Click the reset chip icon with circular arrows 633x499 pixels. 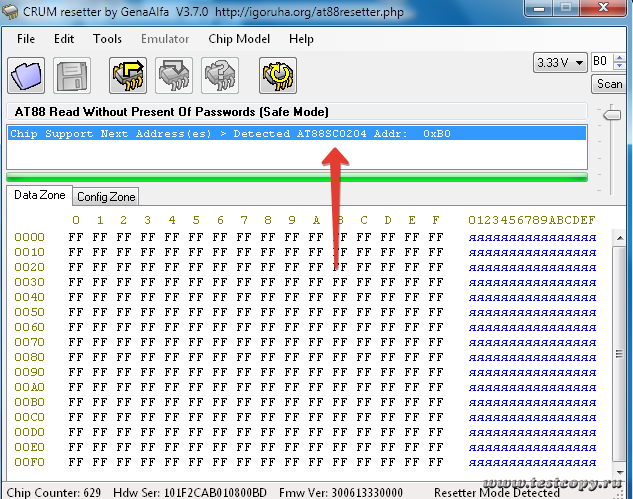tap(277, 76)
